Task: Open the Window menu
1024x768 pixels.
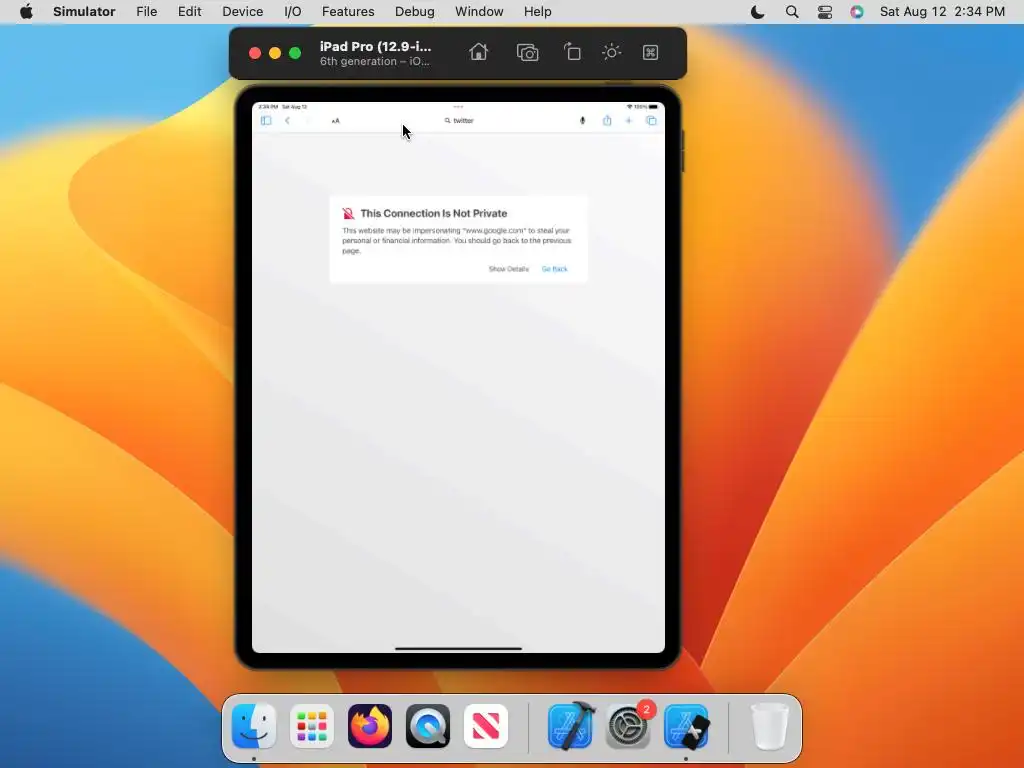Action: click(x=479, y=12)
